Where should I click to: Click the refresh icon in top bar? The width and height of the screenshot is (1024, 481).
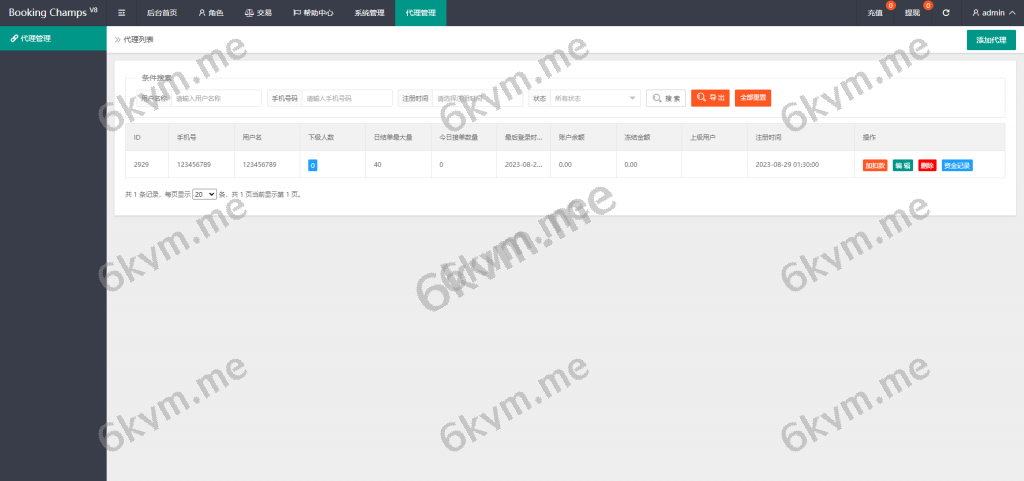(x=945, y=13)
